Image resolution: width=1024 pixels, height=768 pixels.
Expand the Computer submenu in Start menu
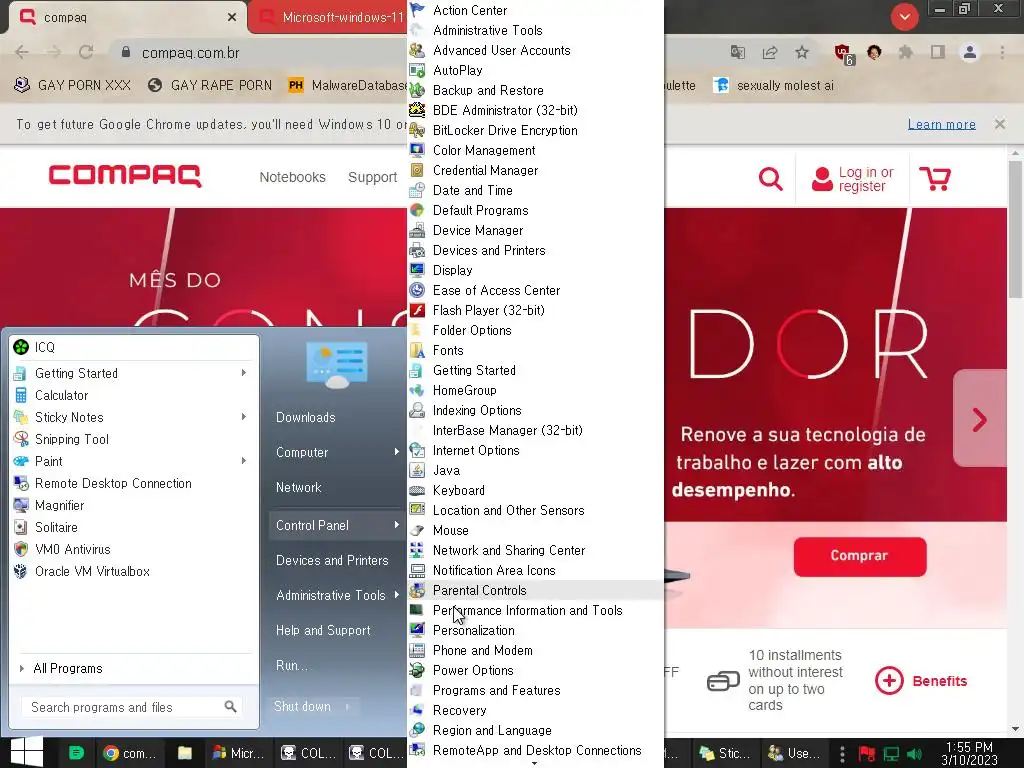click(x=396, y=452)
